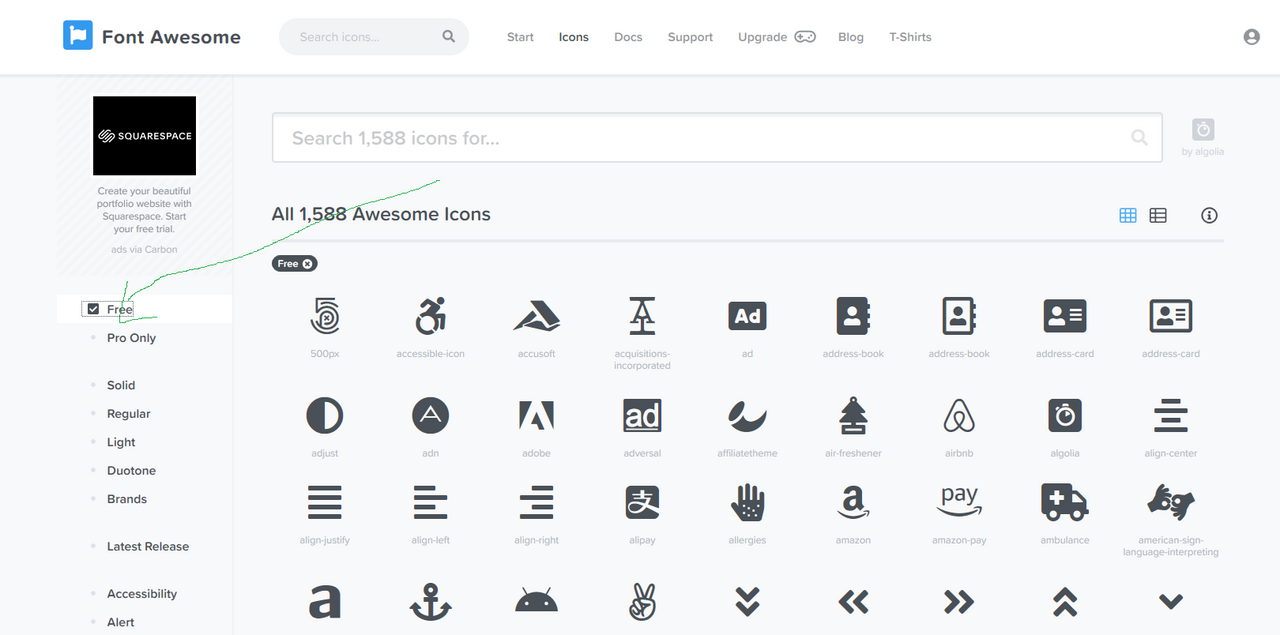The height and width of the screenshot is (635, 1280).
Task: Show icon info with the info button
Action: coord(1209,215)
